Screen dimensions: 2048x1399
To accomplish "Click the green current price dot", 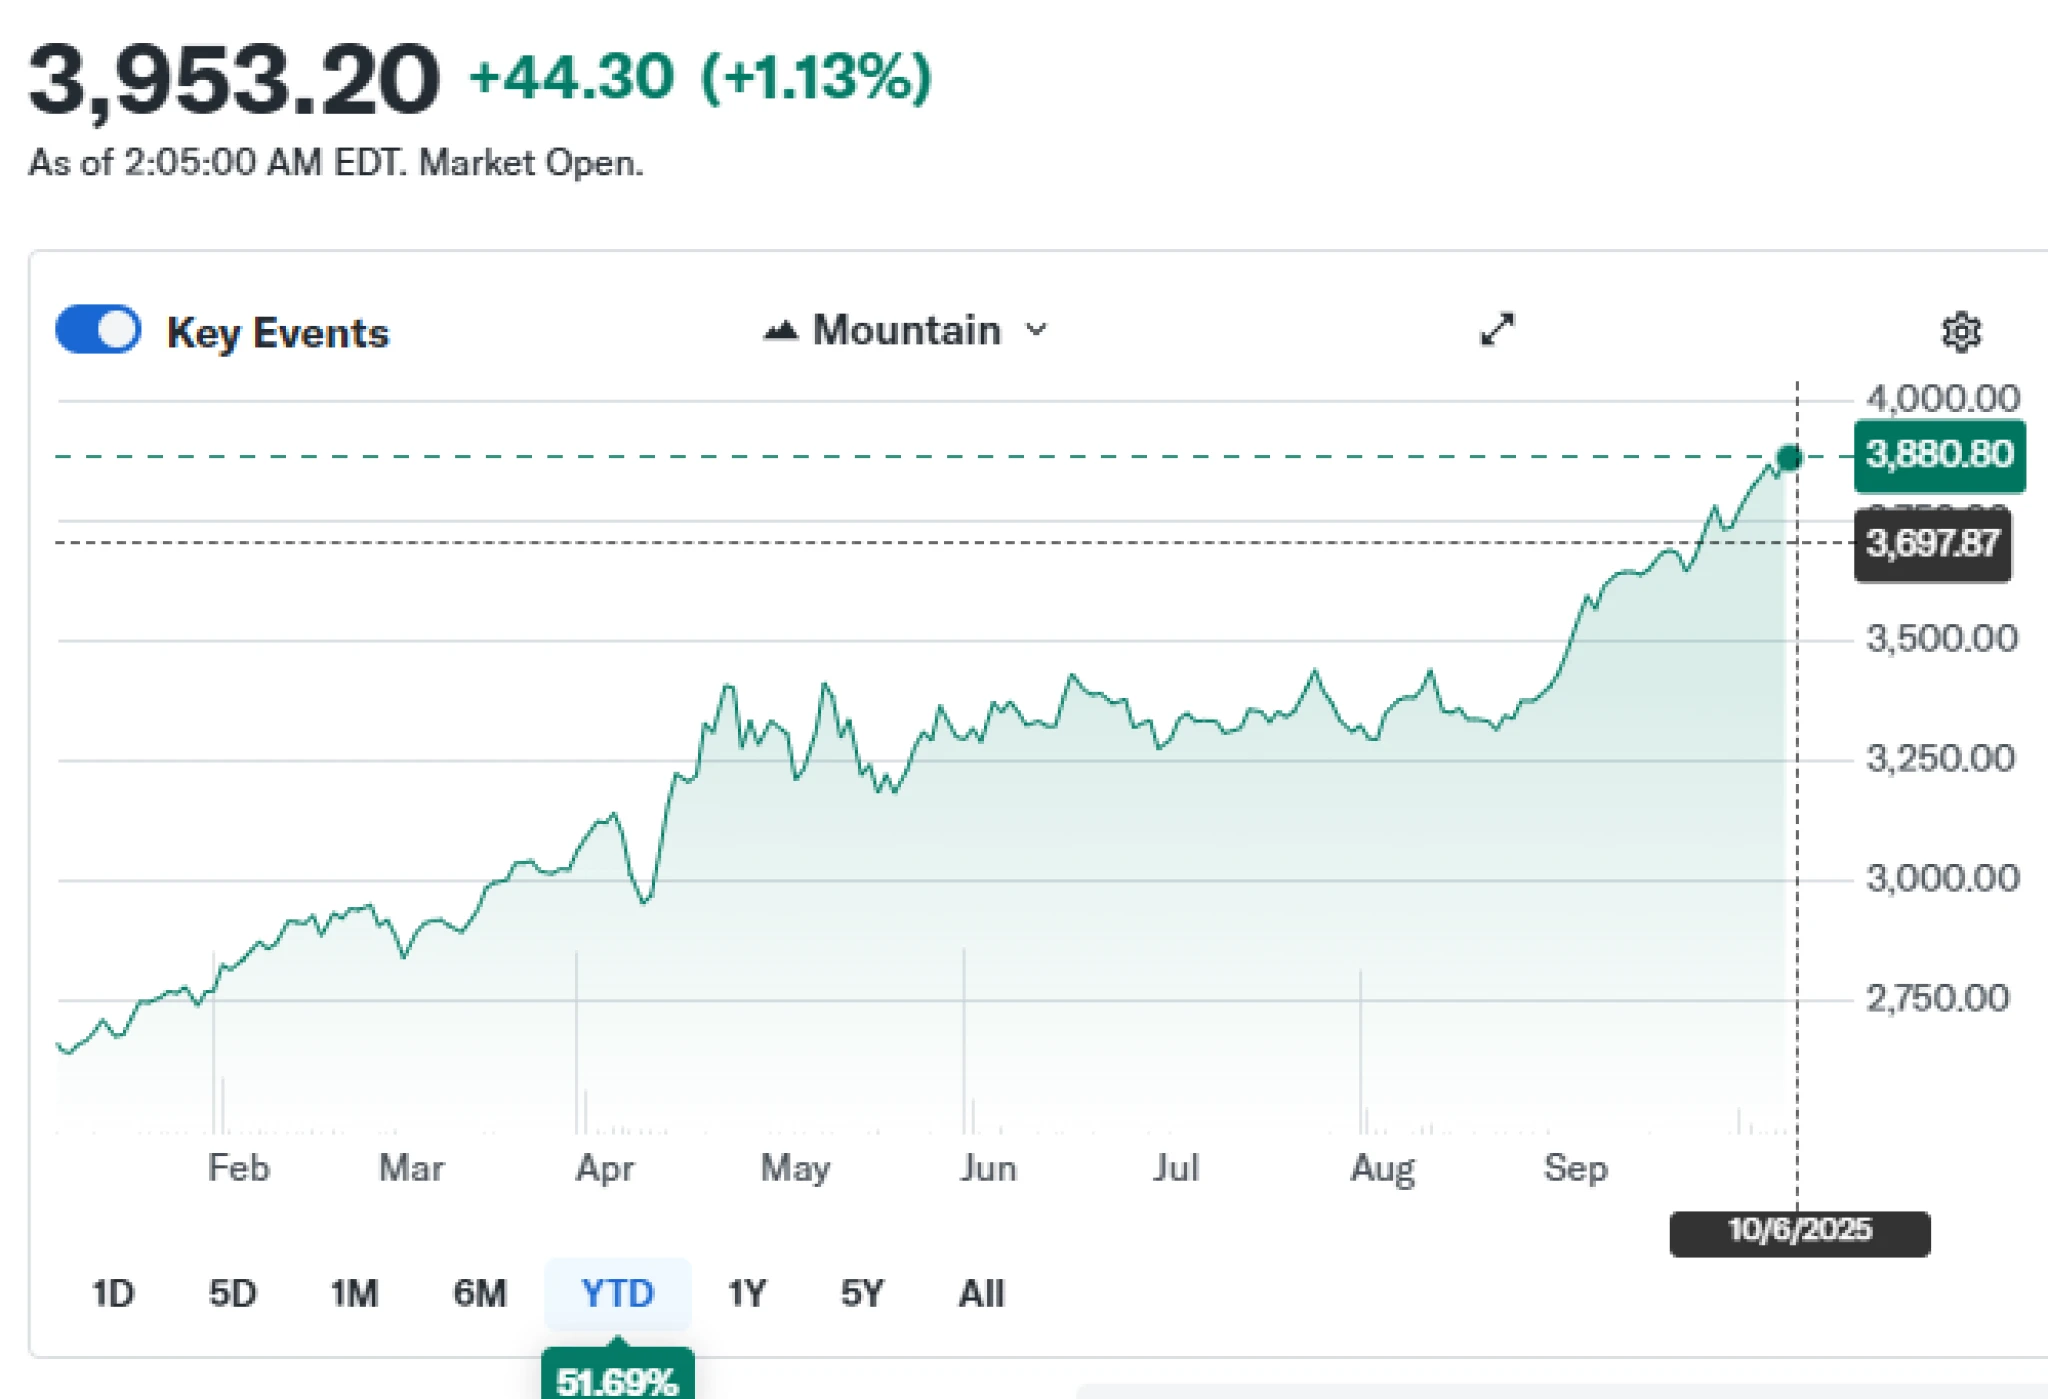I will (1789, 458).
